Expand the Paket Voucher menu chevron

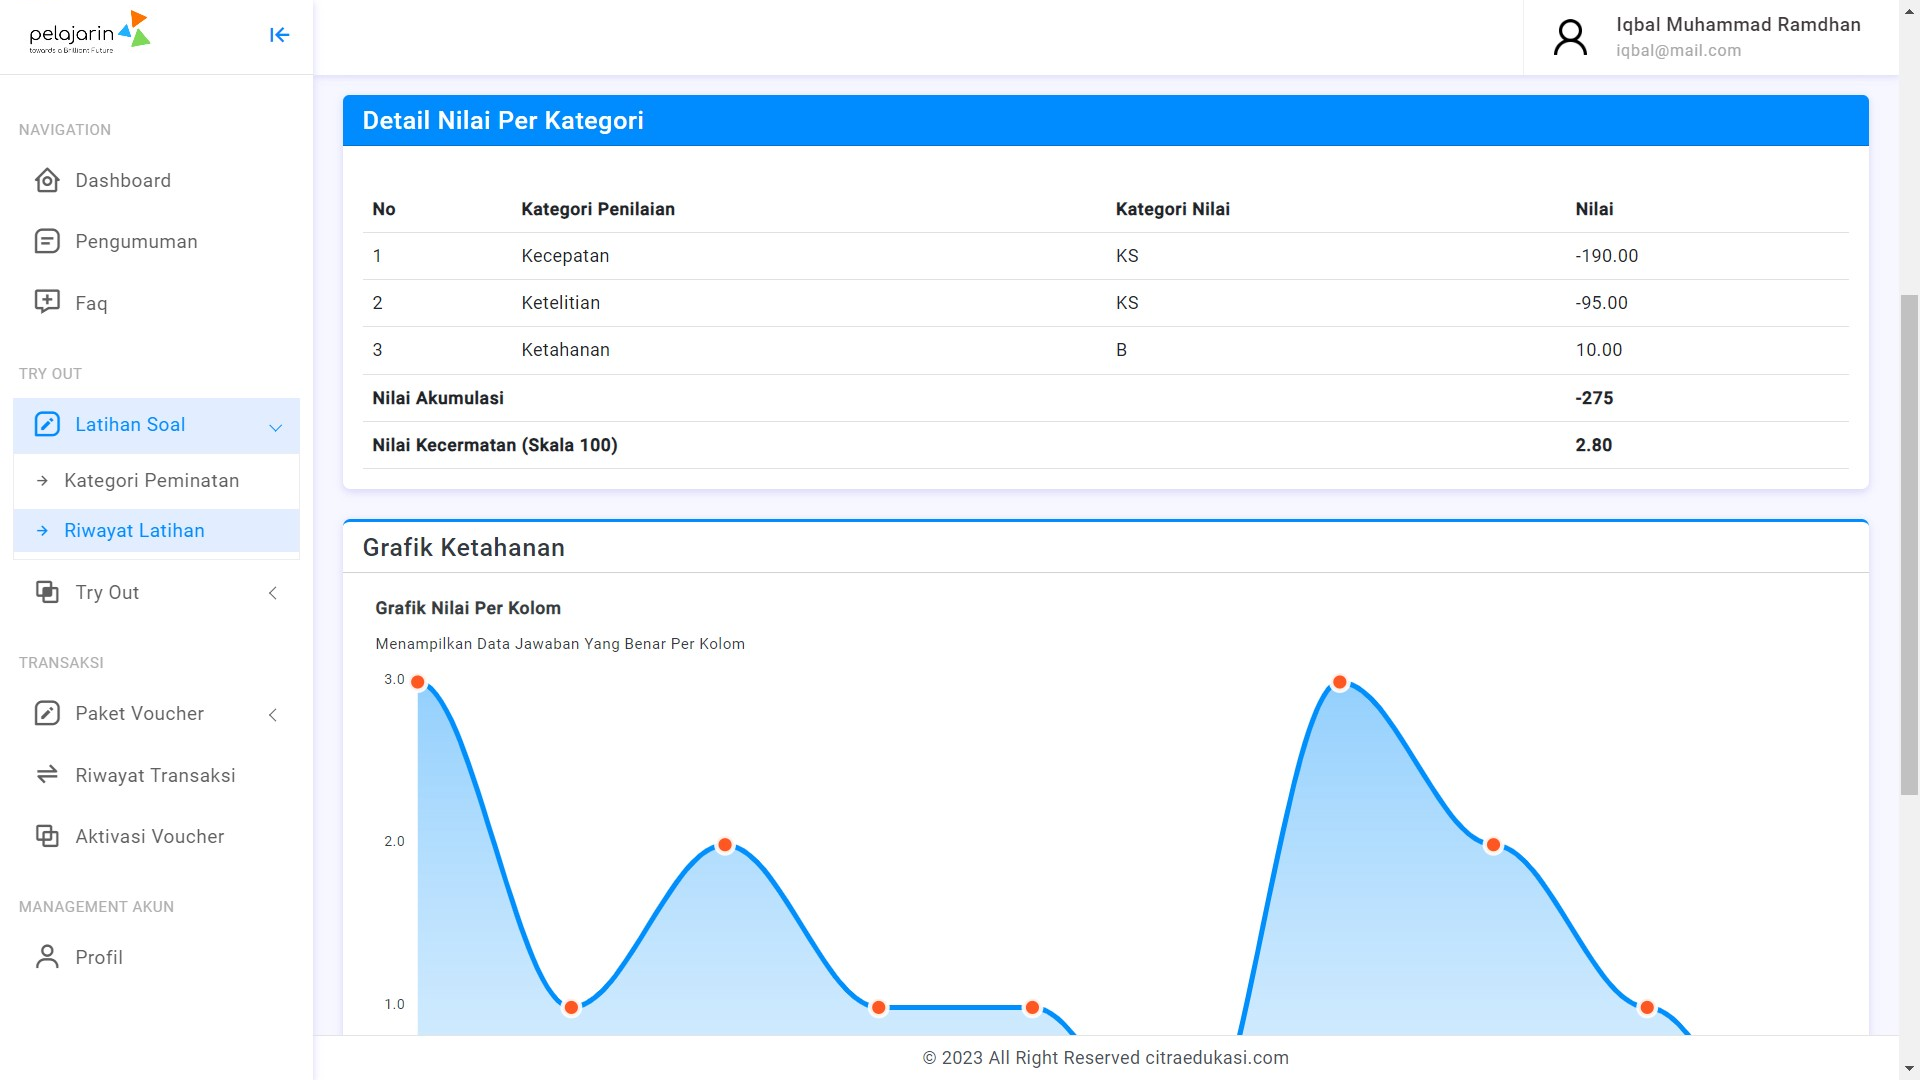(x=273, y=714)
